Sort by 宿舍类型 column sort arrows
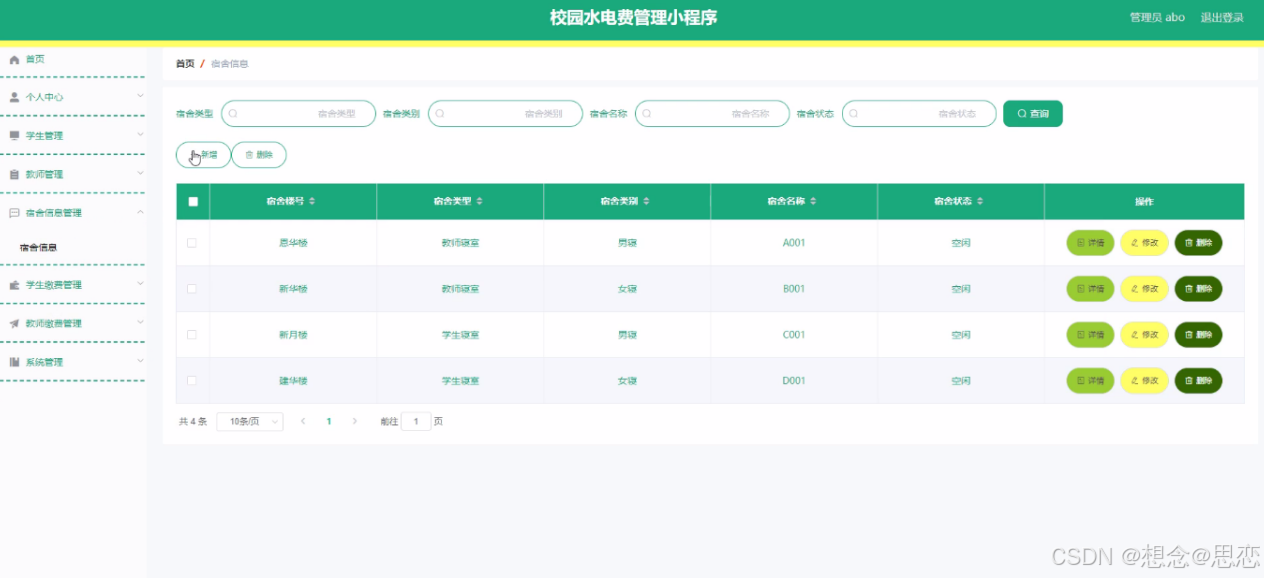 479,201
